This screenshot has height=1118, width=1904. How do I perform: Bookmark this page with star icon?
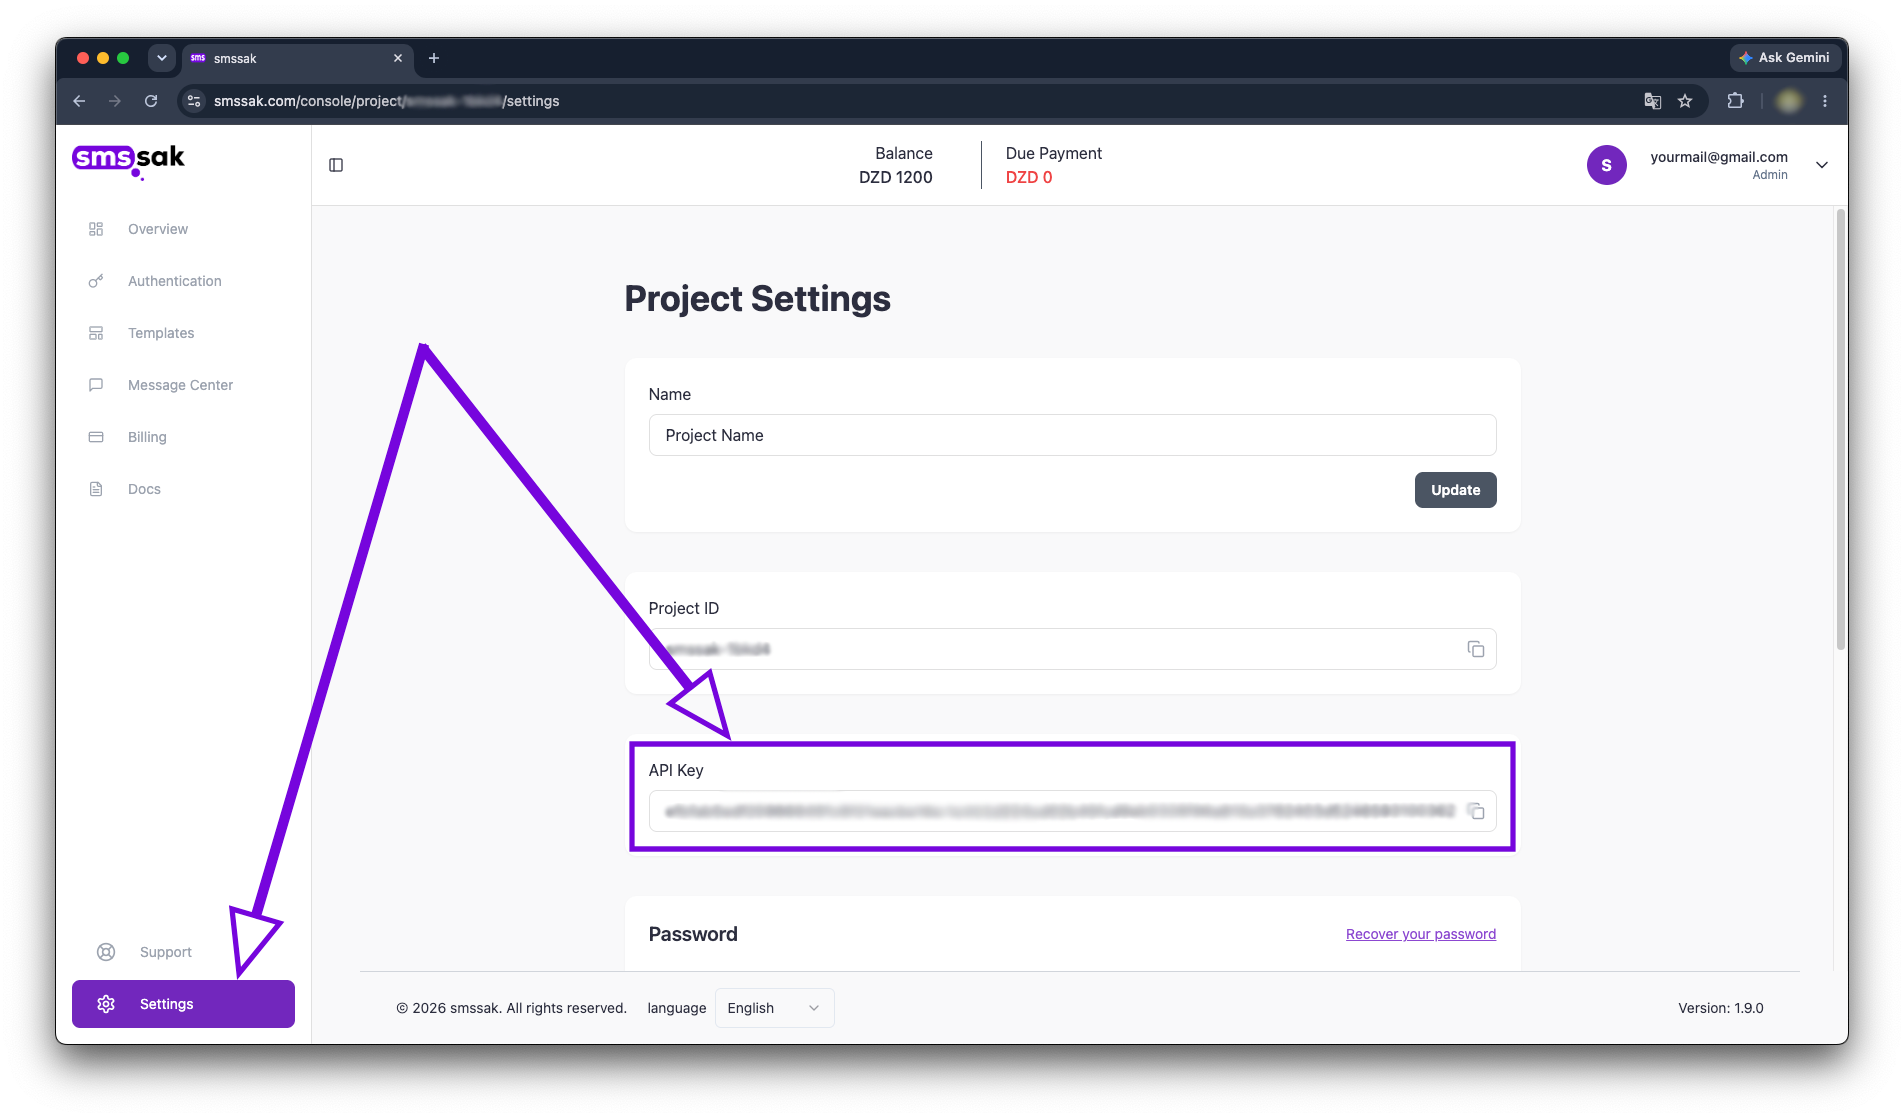1685,101
